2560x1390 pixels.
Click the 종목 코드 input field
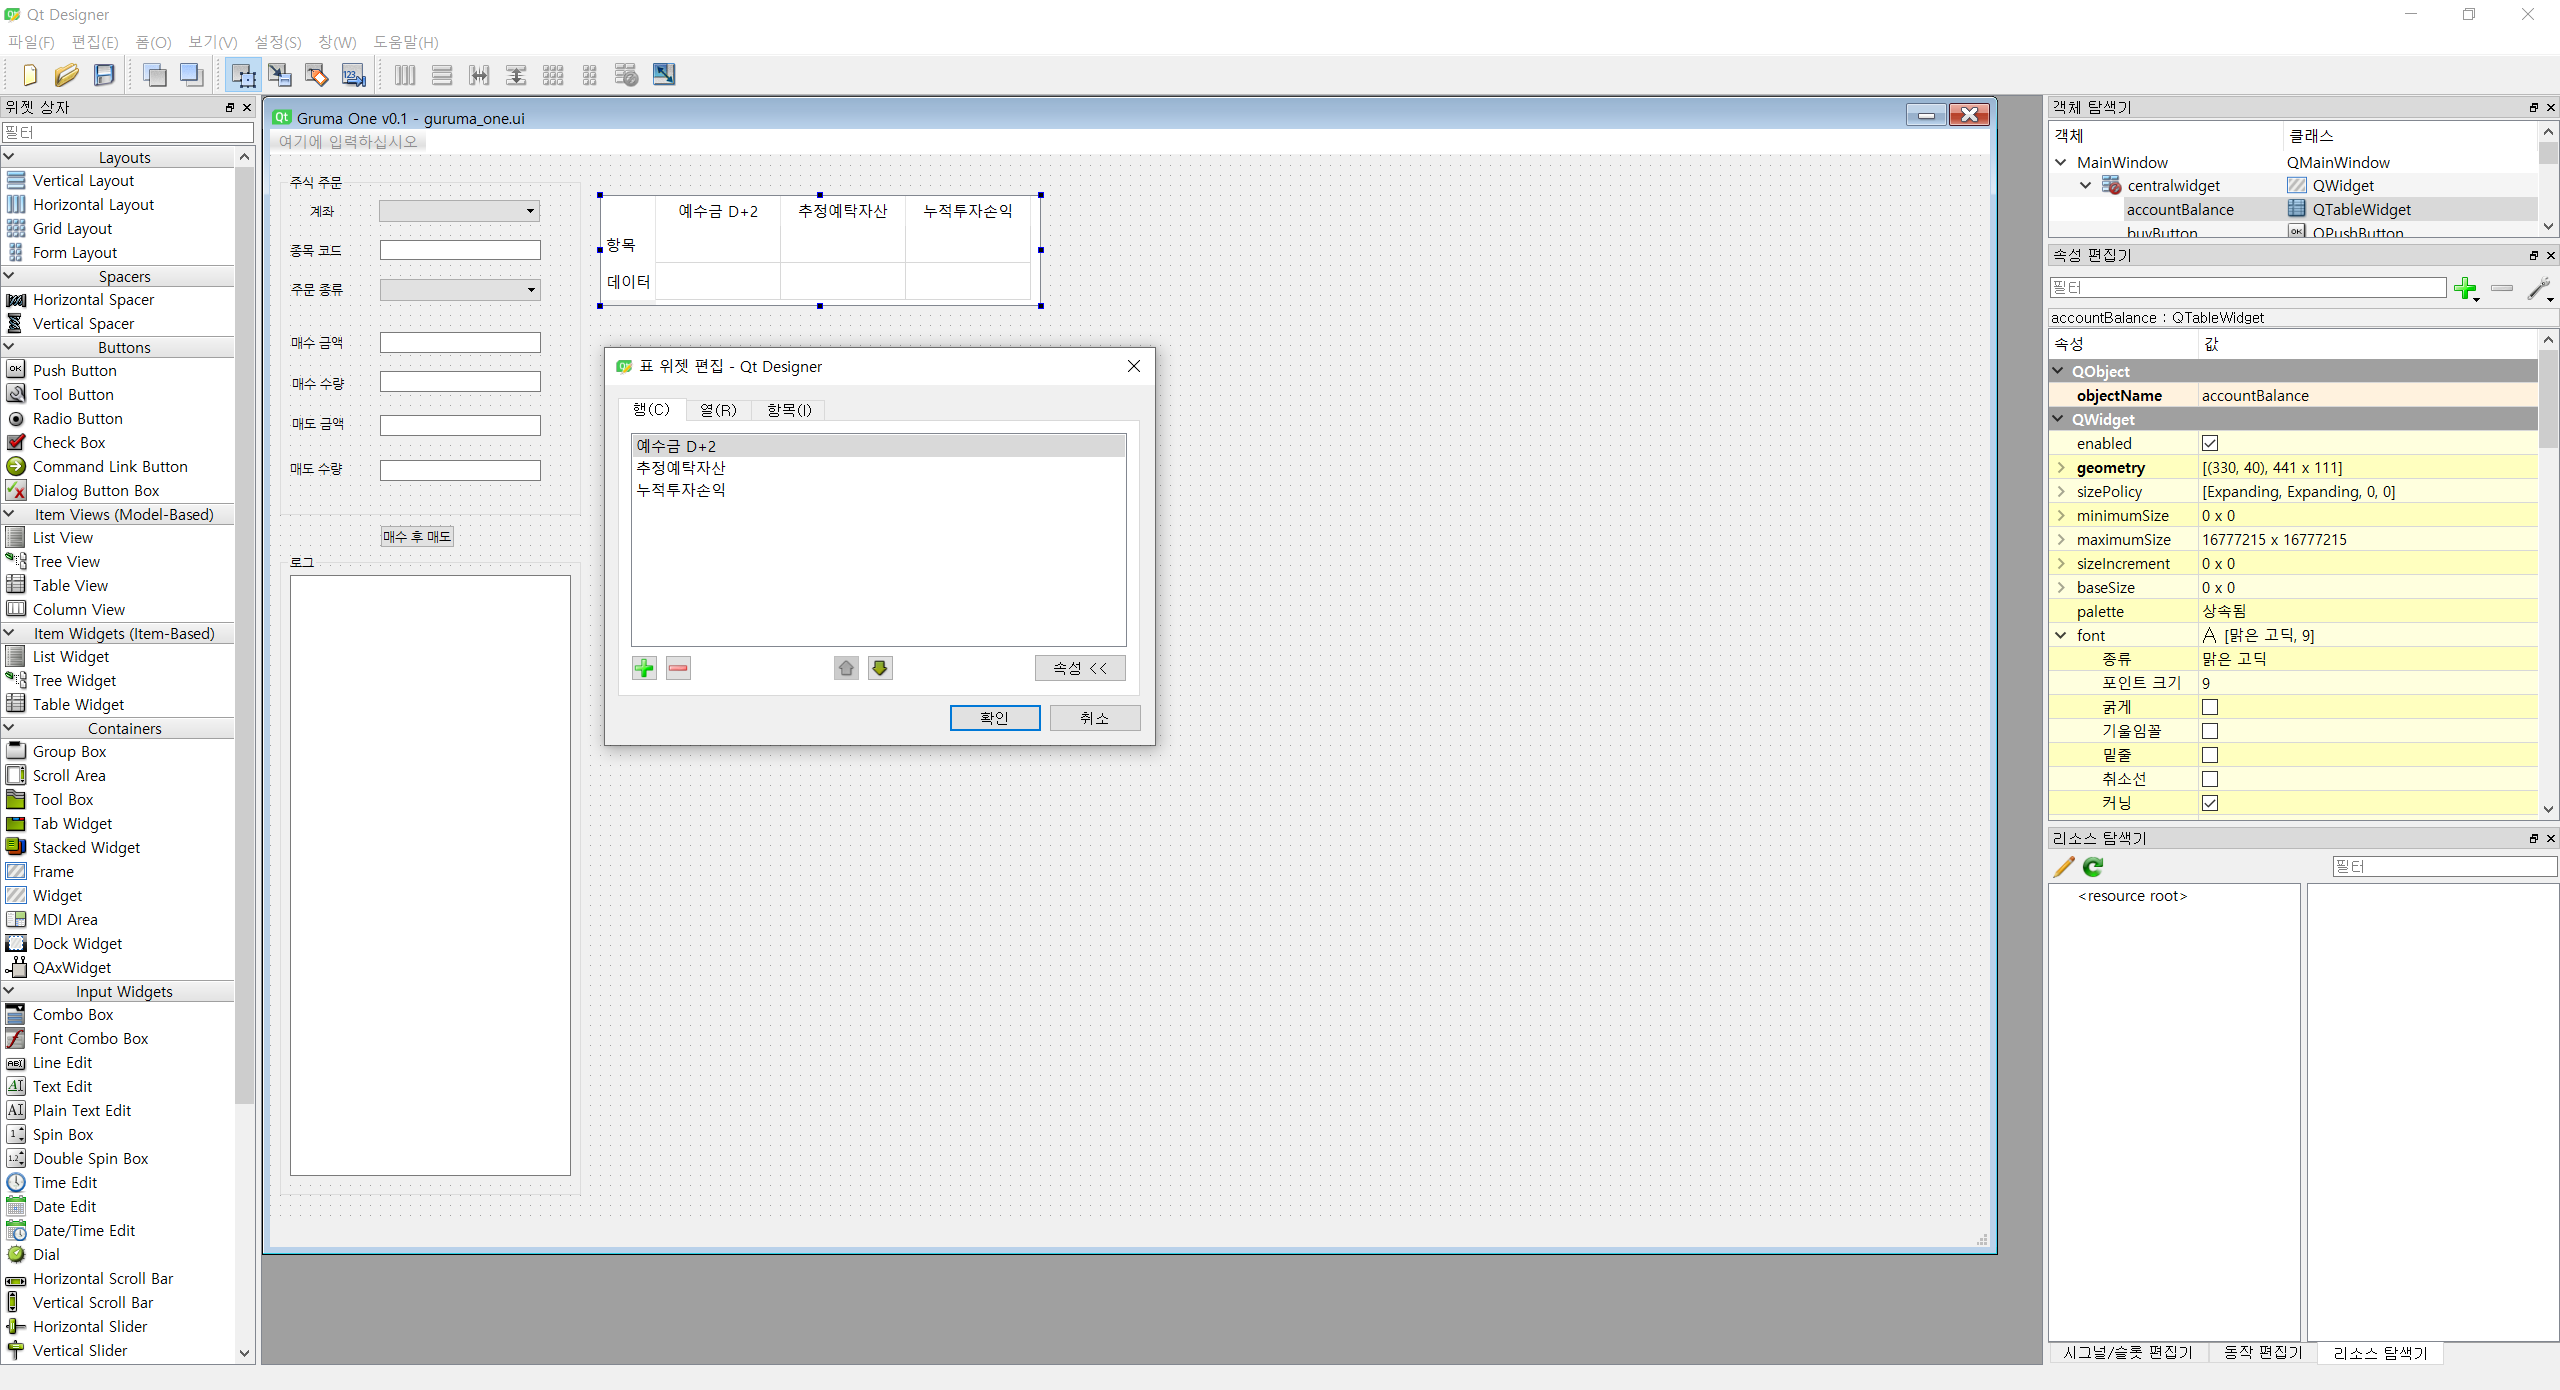coord(460,250)
